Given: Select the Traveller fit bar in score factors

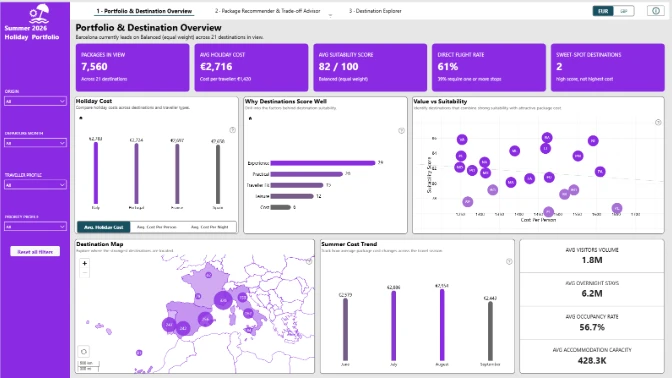Looking at the screenshot, I should (x=297, y=185).
